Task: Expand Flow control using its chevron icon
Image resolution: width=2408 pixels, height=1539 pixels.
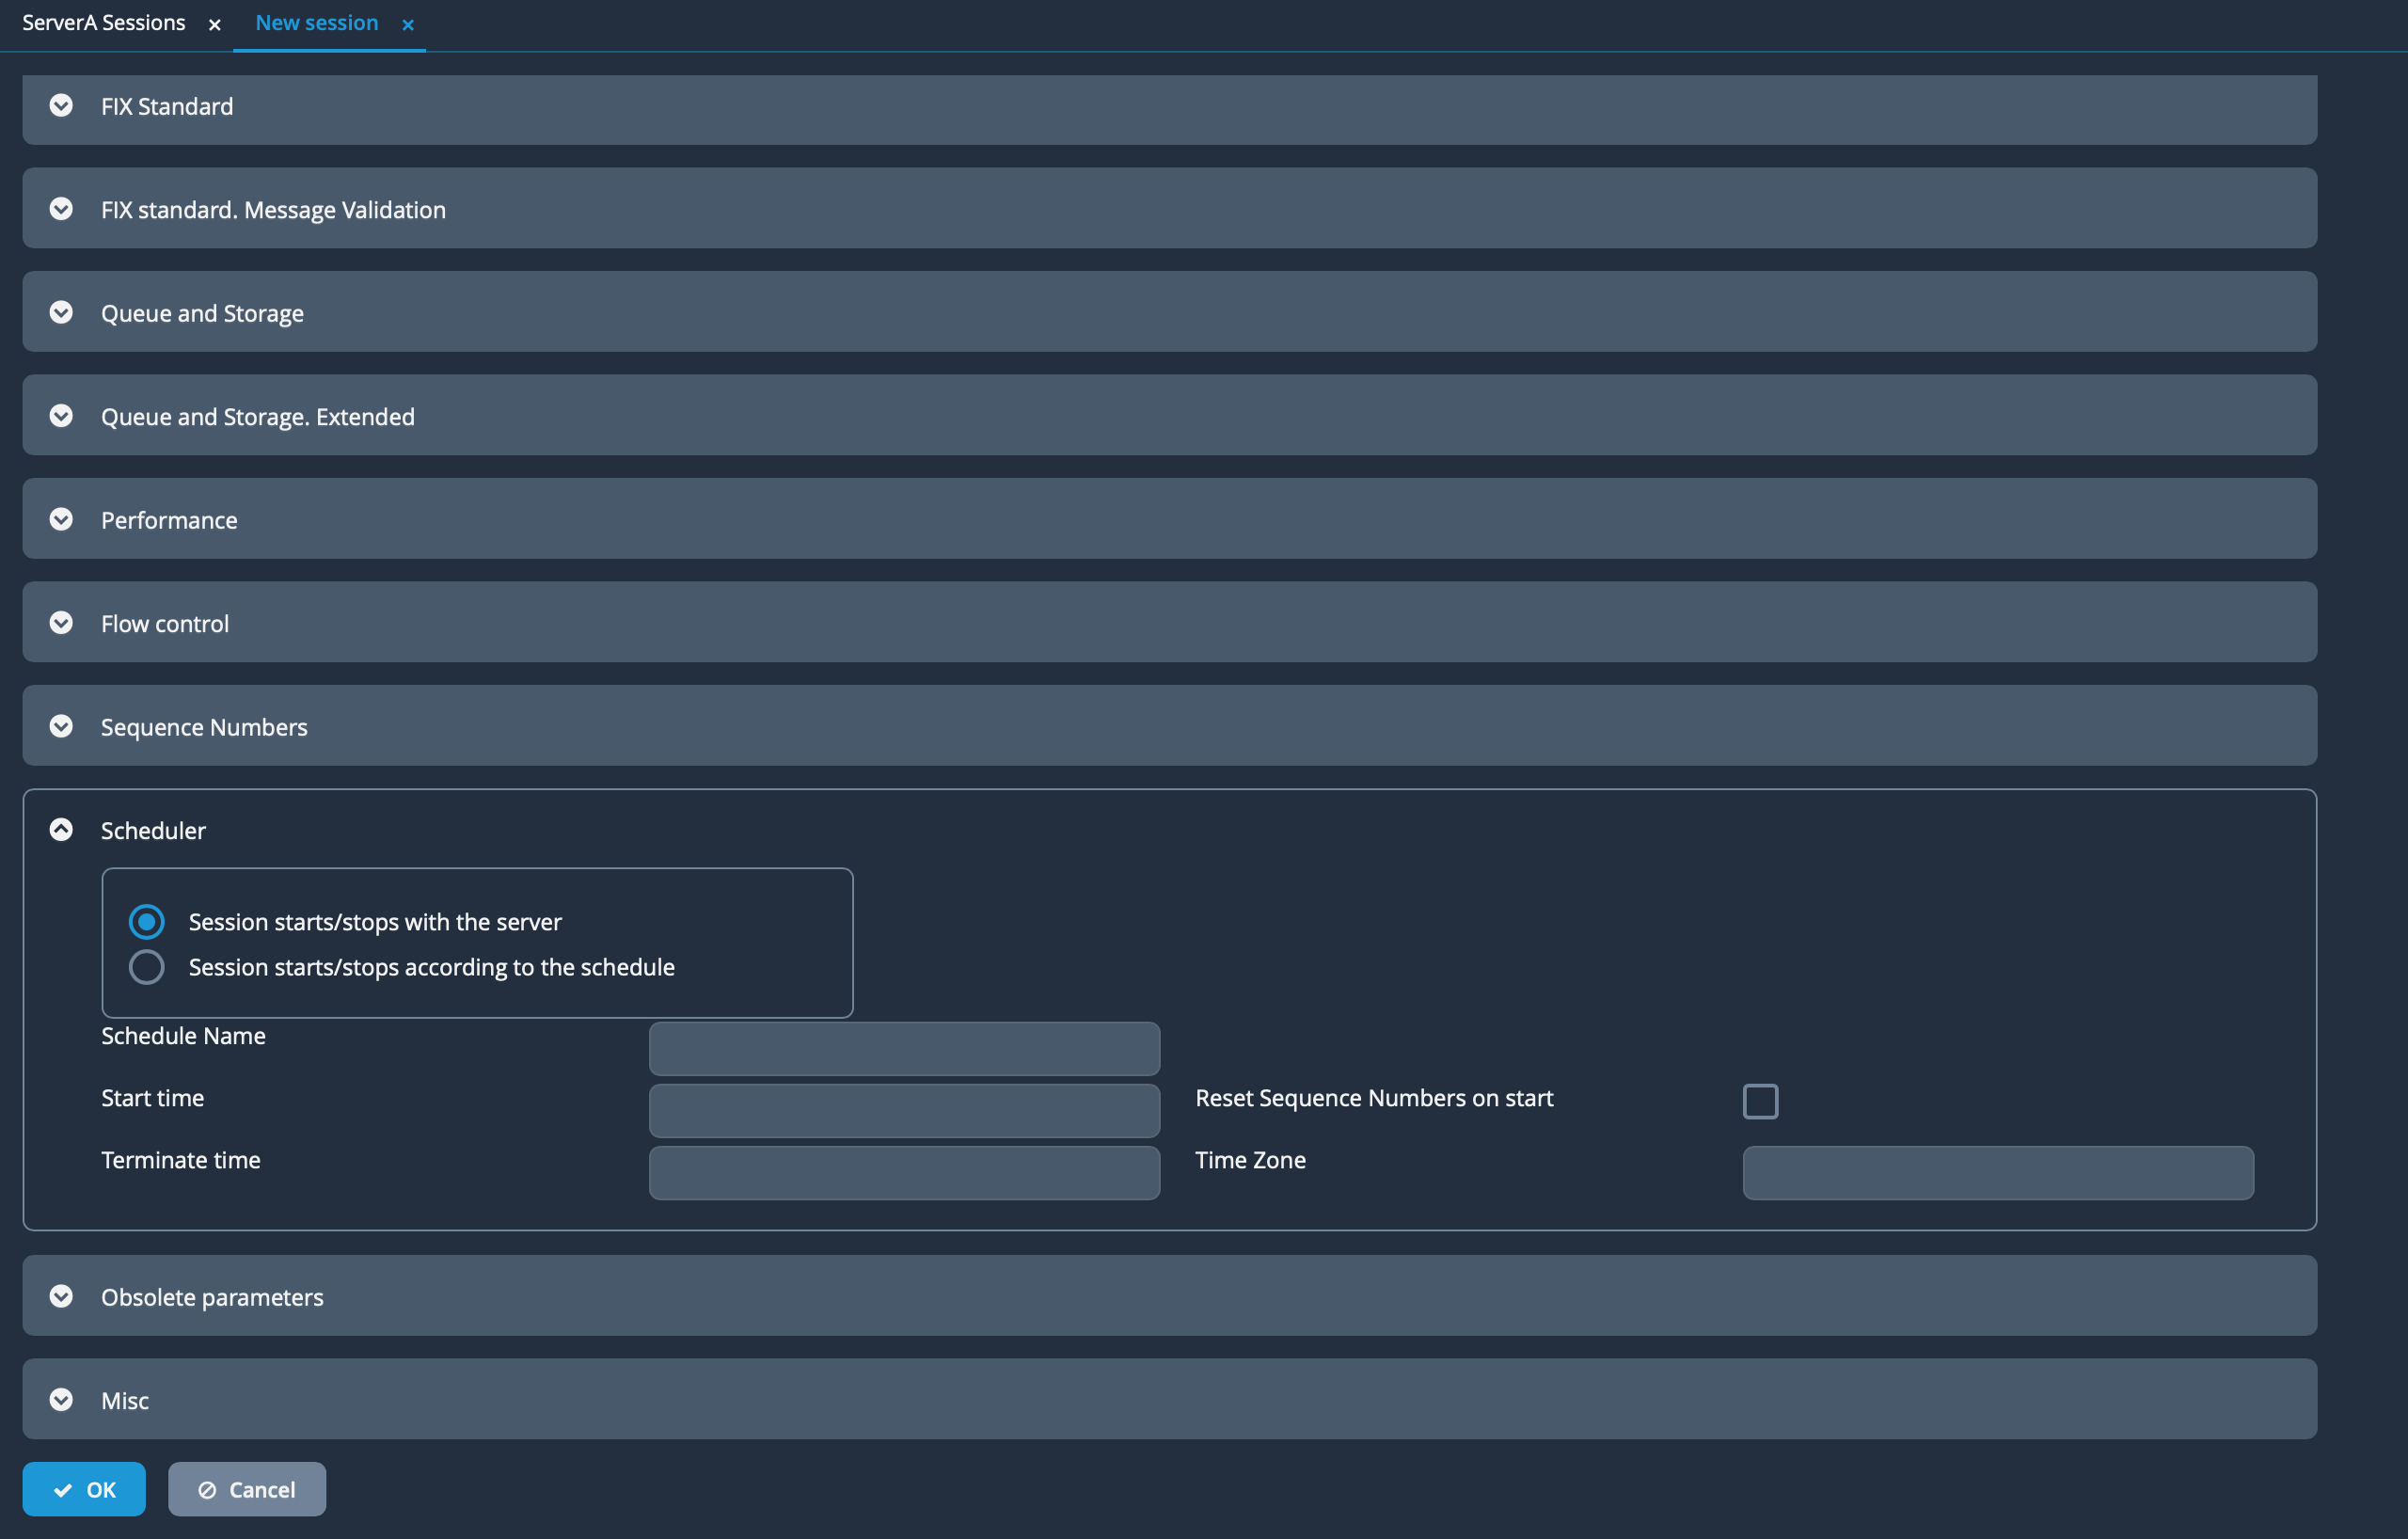Action: 61,623
